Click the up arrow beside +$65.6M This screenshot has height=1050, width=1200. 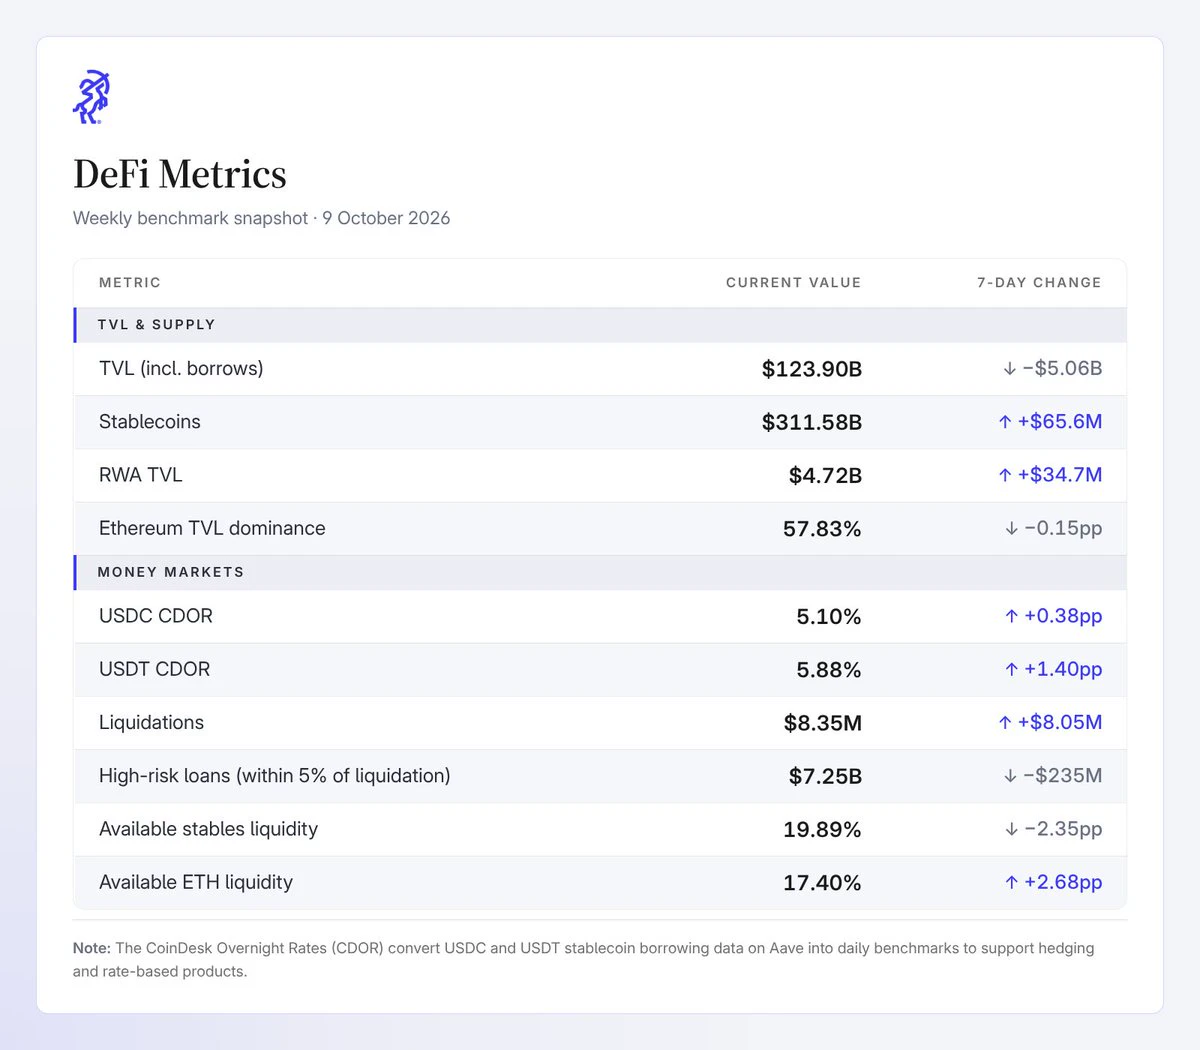coord(1005,422)
